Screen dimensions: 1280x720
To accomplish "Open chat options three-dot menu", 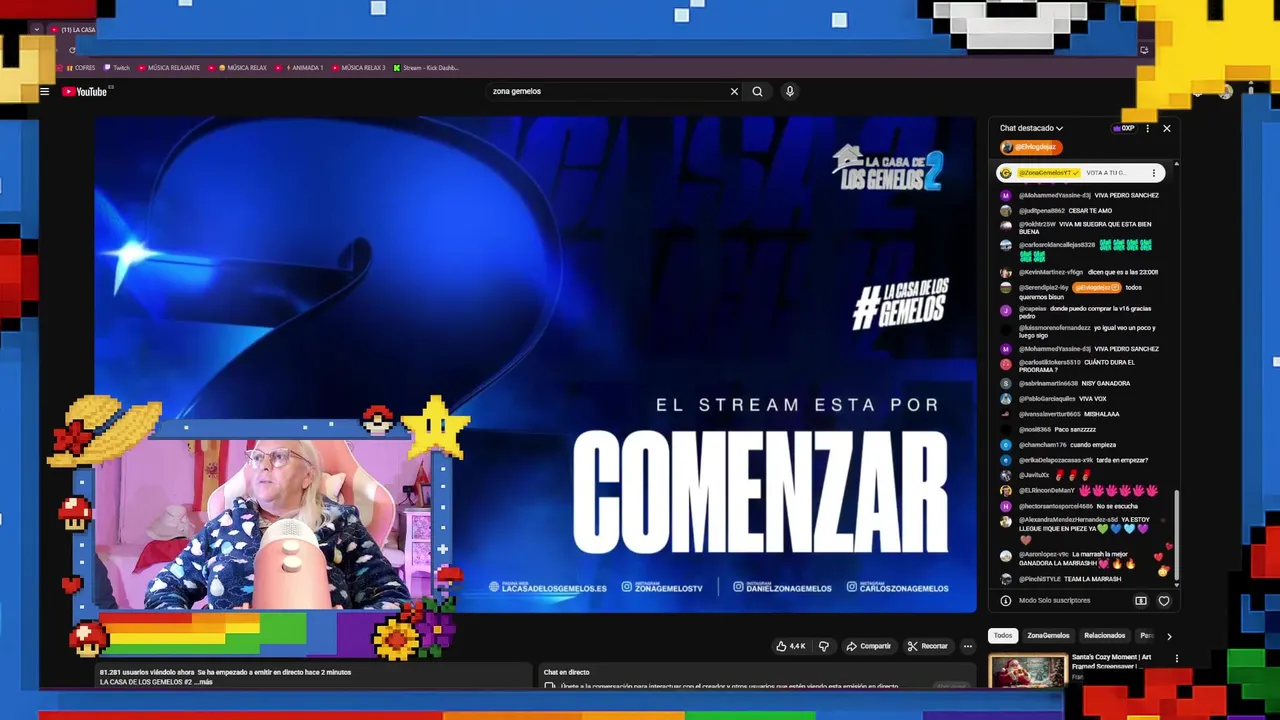I will pyautogui.click(x=1147, y=128).
